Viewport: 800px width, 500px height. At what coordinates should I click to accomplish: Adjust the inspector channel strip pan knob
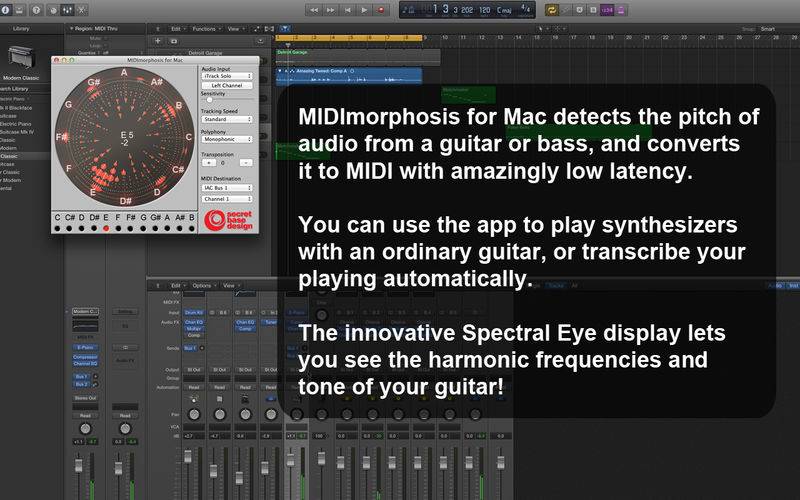[x=86, y=429]
